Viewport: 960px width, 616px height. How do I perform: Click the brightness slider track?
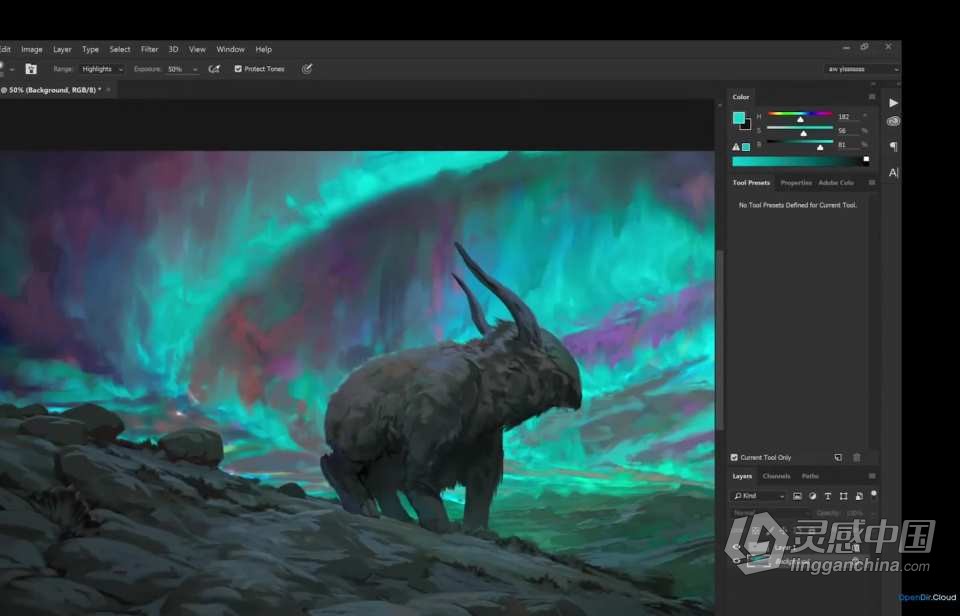click(800, 141)
